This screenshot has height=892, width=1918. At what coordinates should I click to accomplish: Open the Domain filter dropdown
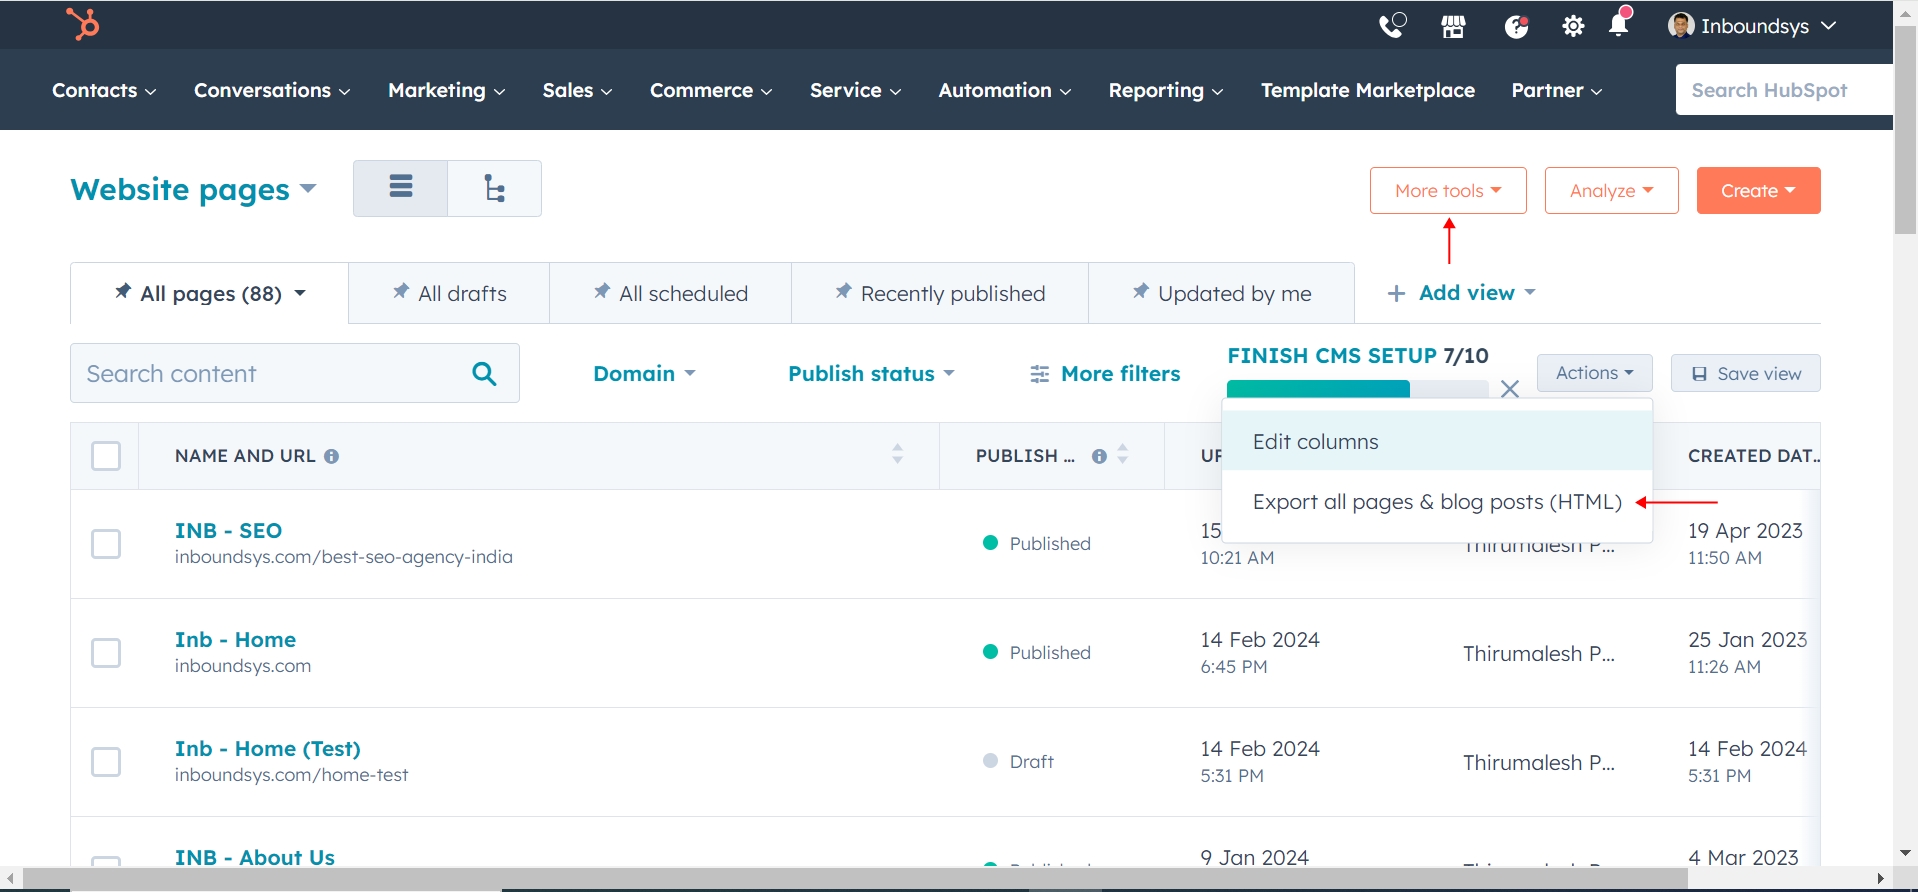(x=644, y=373)
